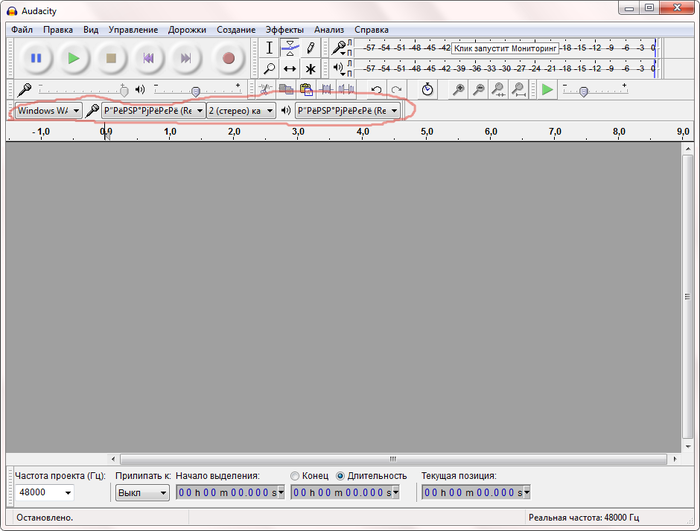Image resolution: width=700 pixels, height=531 pixels.
Task: Select the Draw pencil tool
Action: tap(311, 48)
